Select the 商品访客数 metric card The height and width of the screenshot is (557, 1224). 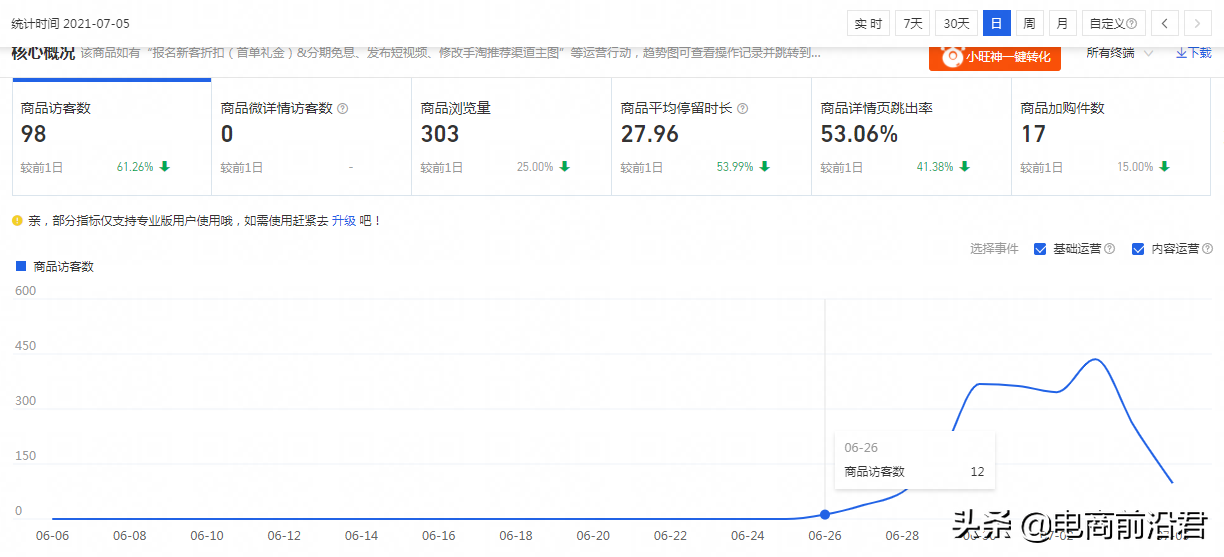click(111, 137)
